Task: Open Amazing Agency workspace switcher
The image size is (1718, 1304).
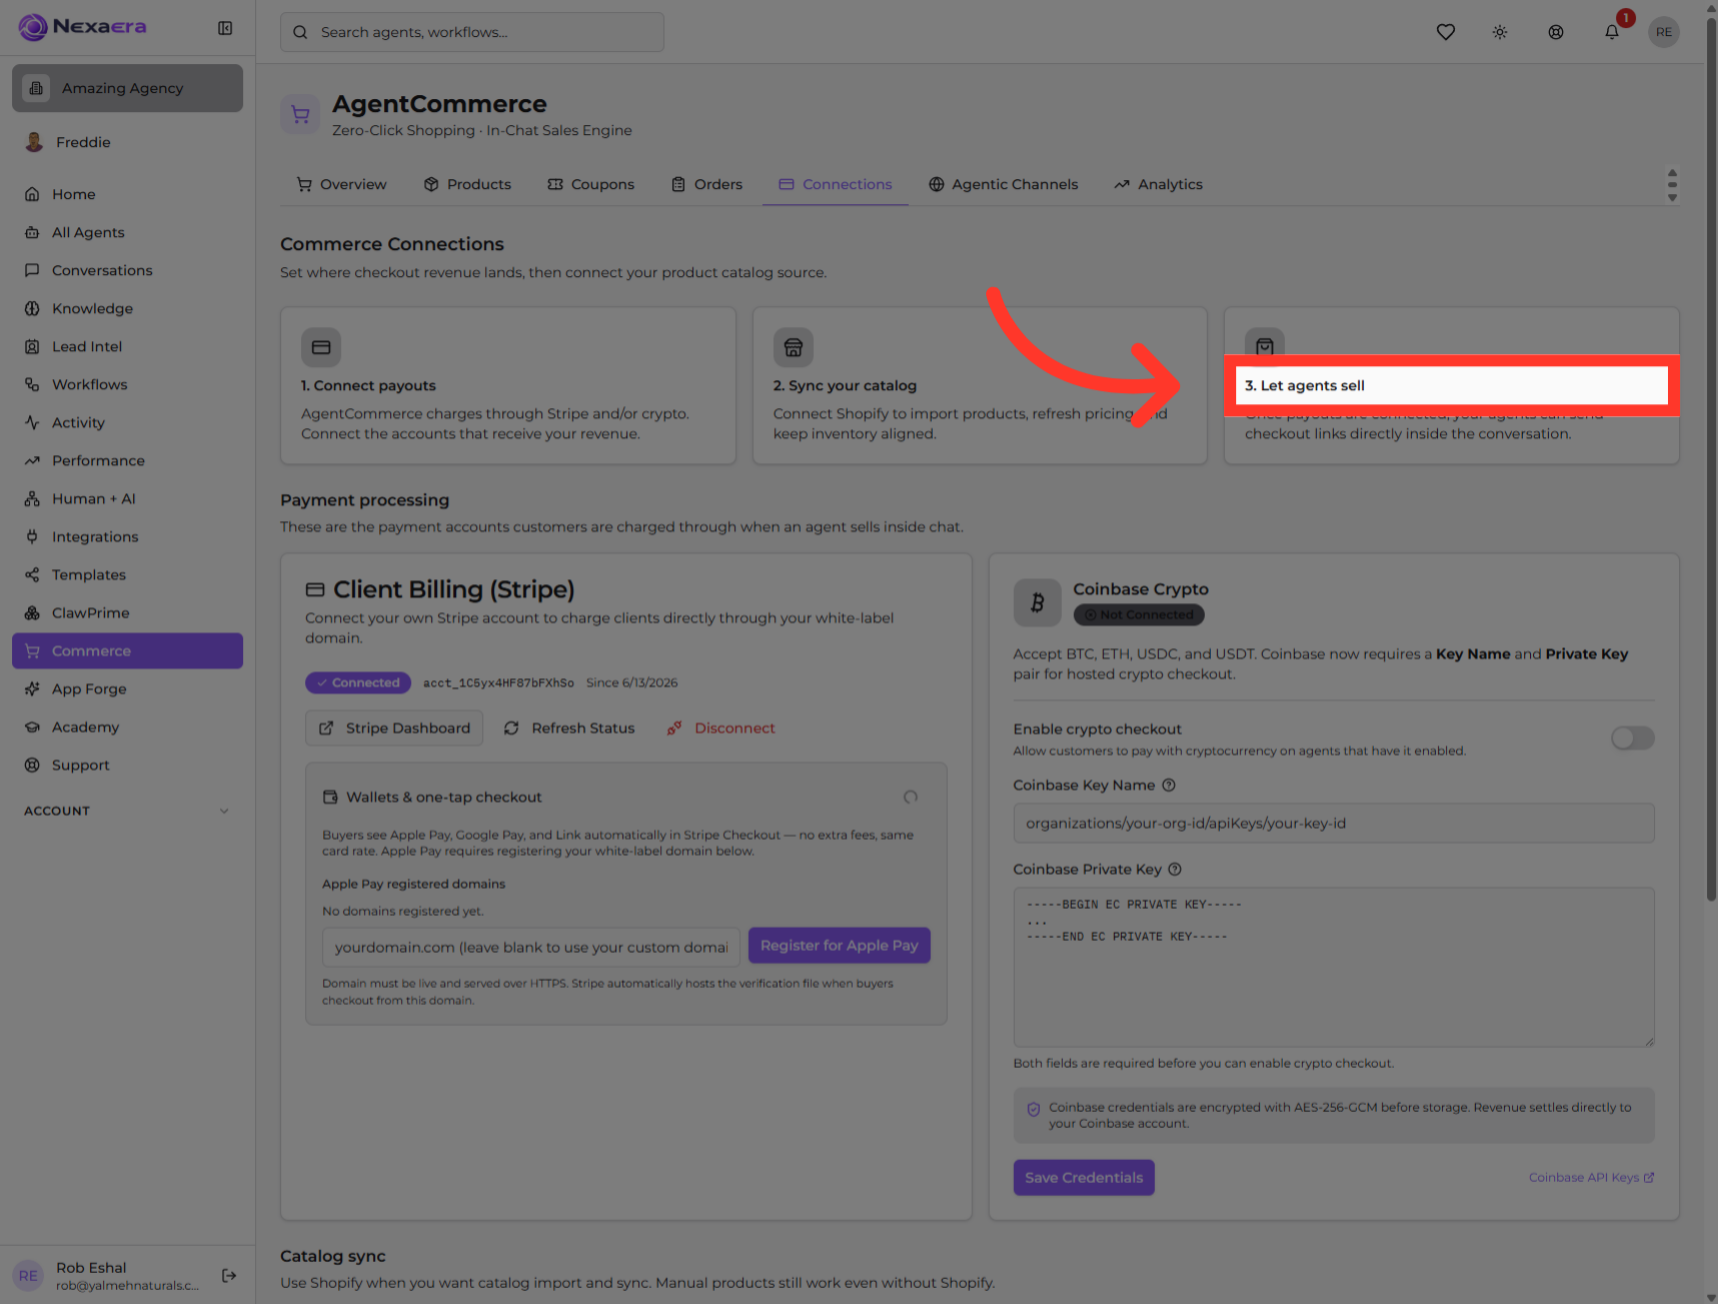Action: pyautogui.click(x=127, y=88)
